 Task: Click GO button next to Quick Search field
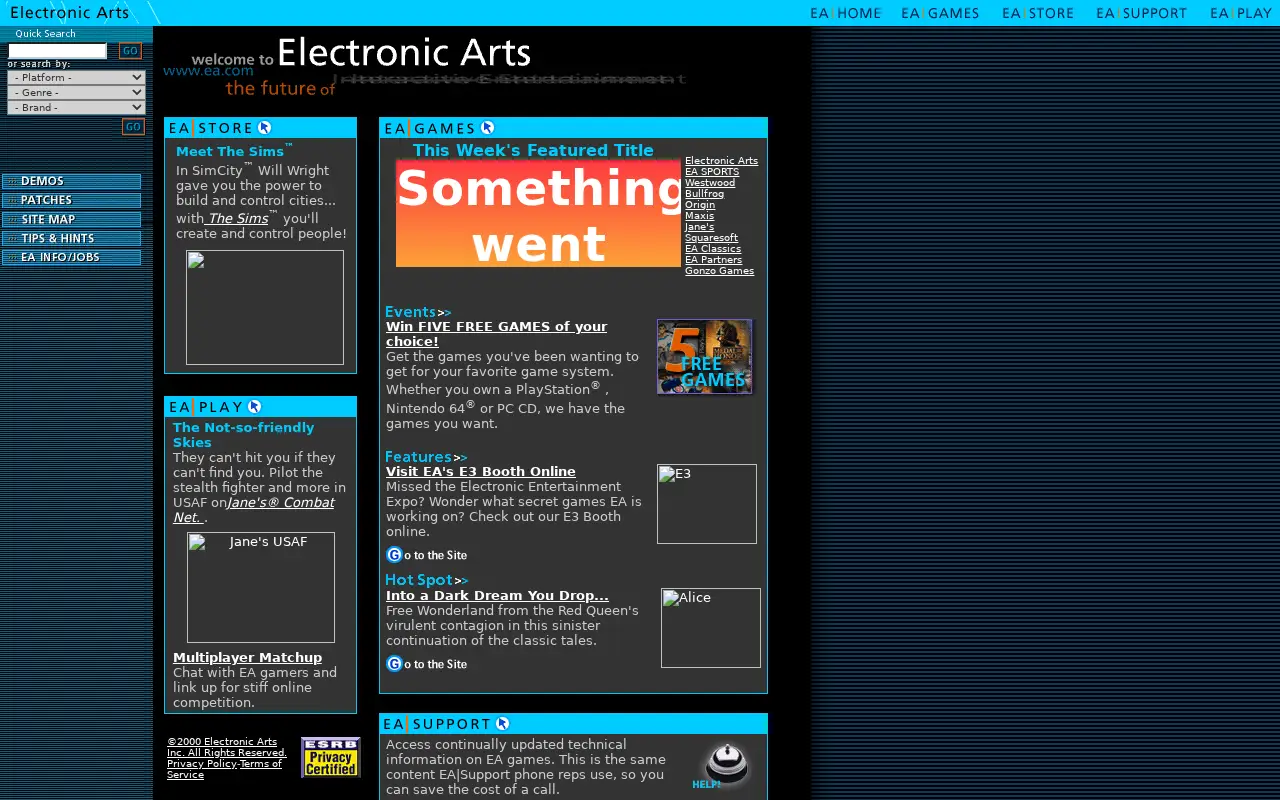(x=130, y=51)
